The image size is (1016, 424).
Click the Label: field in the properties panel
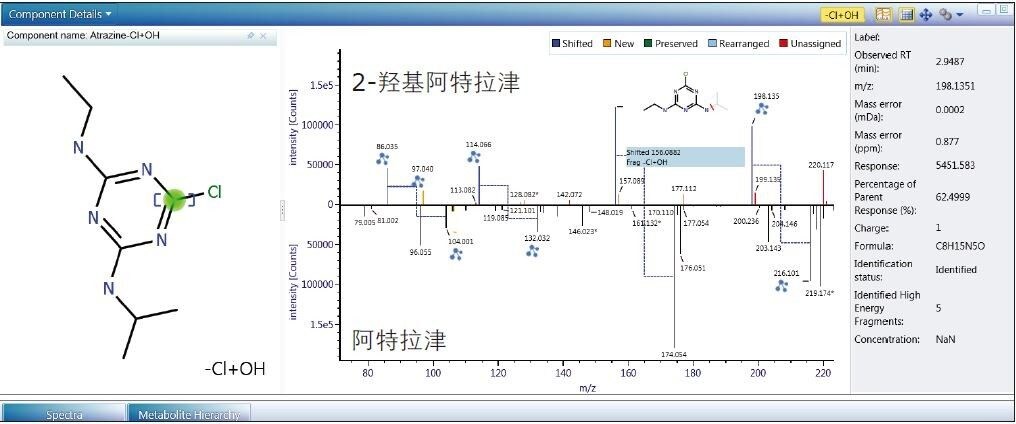tap(867, 38)
